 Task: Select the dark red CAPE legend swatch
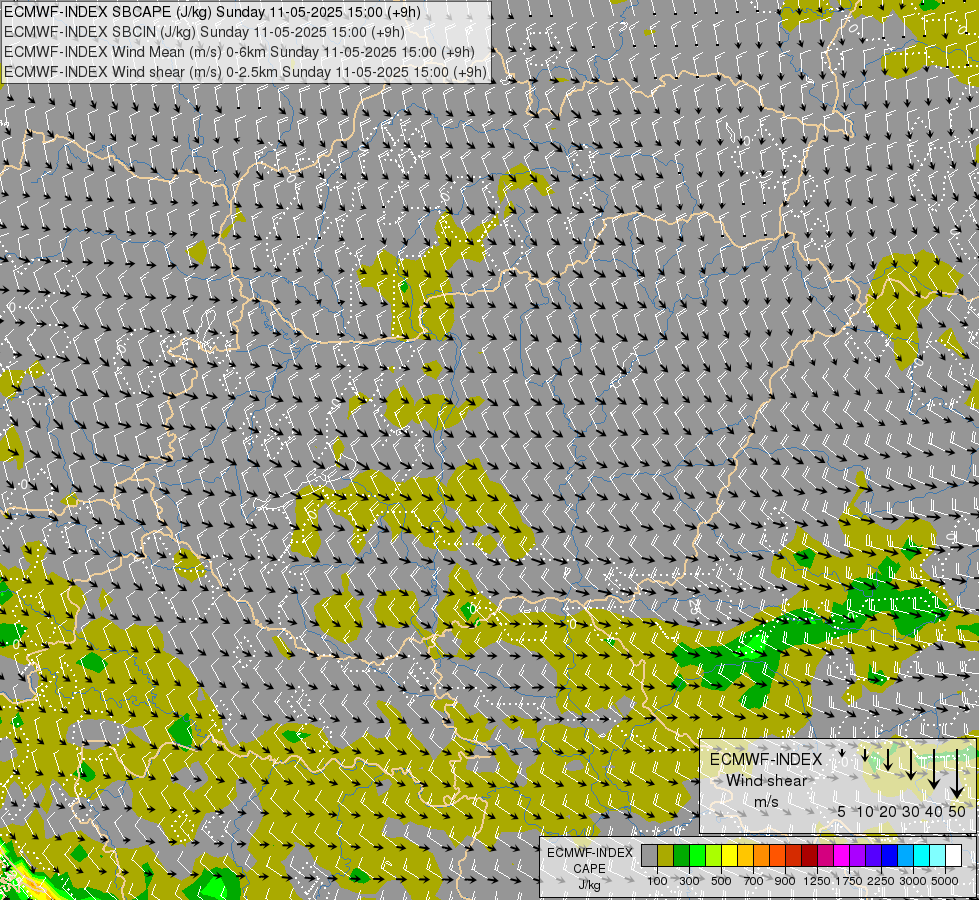coord(809,856)
